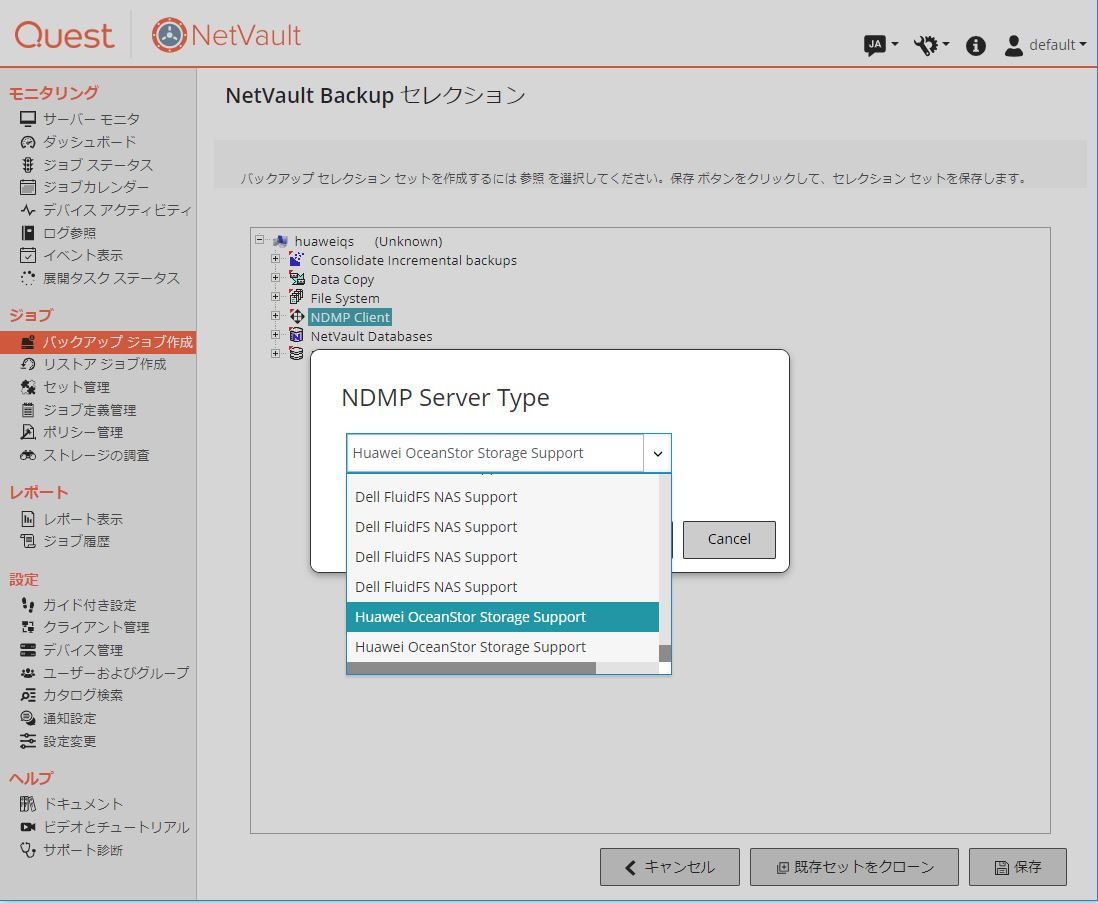Click the デバイス アクティビティ pulse icon
The image size is (1098, 903).
point(28,210)
